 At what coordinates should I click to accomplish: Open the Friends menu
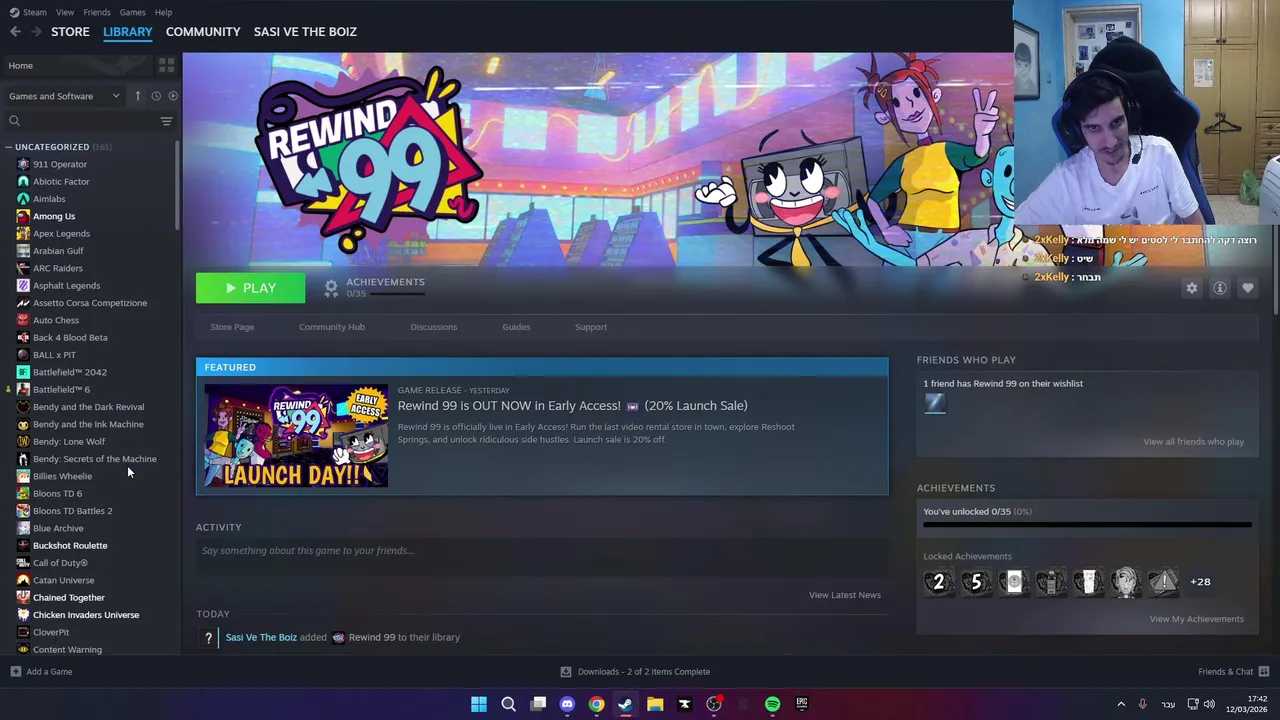97,12
